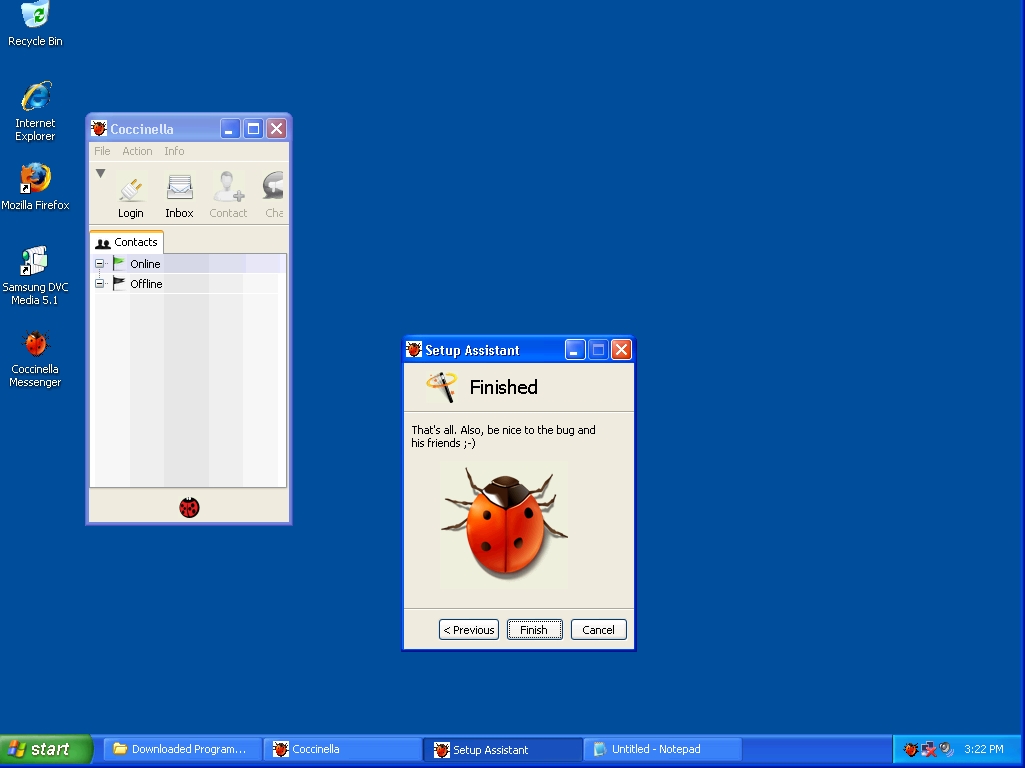Switch to Coccinella taskbar button
1025x768 pixels.
pyautogui.click(x=343, y=750)
